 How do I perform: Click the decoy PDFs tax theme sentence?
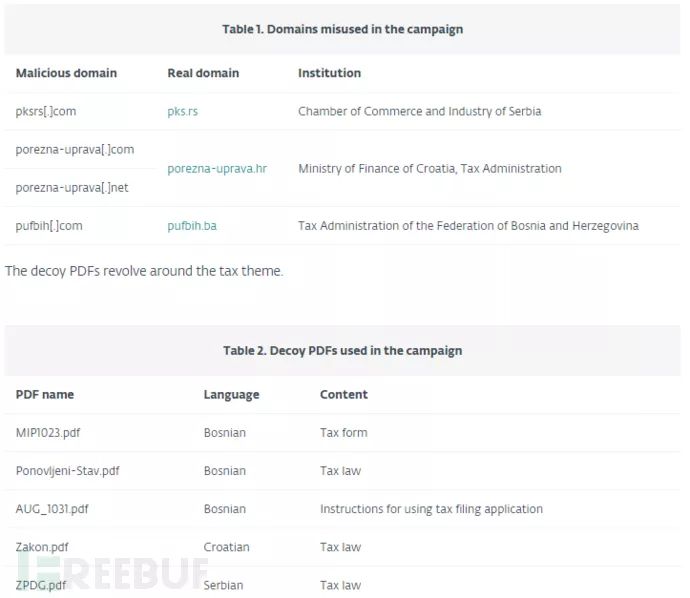click(x=144, y=271)
